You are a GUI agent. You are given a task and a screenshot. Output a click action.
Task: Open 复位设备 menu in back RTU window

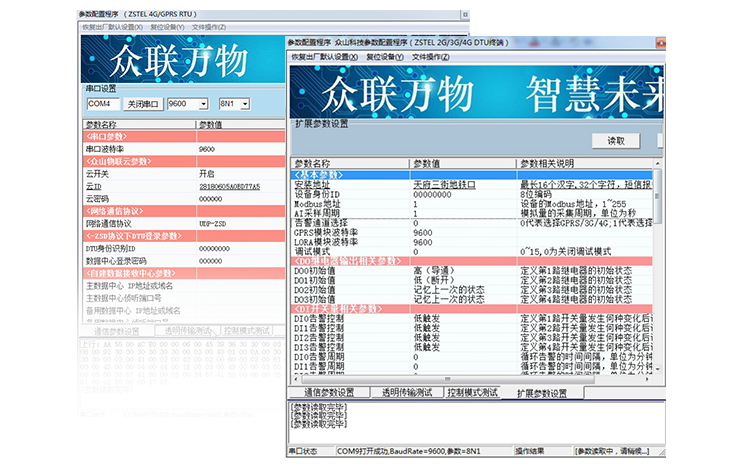167,27
